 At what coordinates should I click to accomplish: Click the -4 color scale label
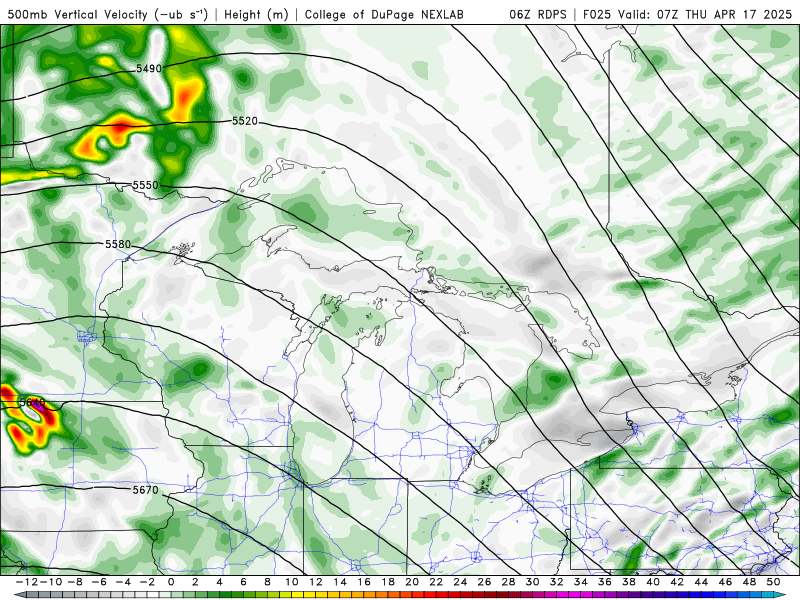coord(123,582)
